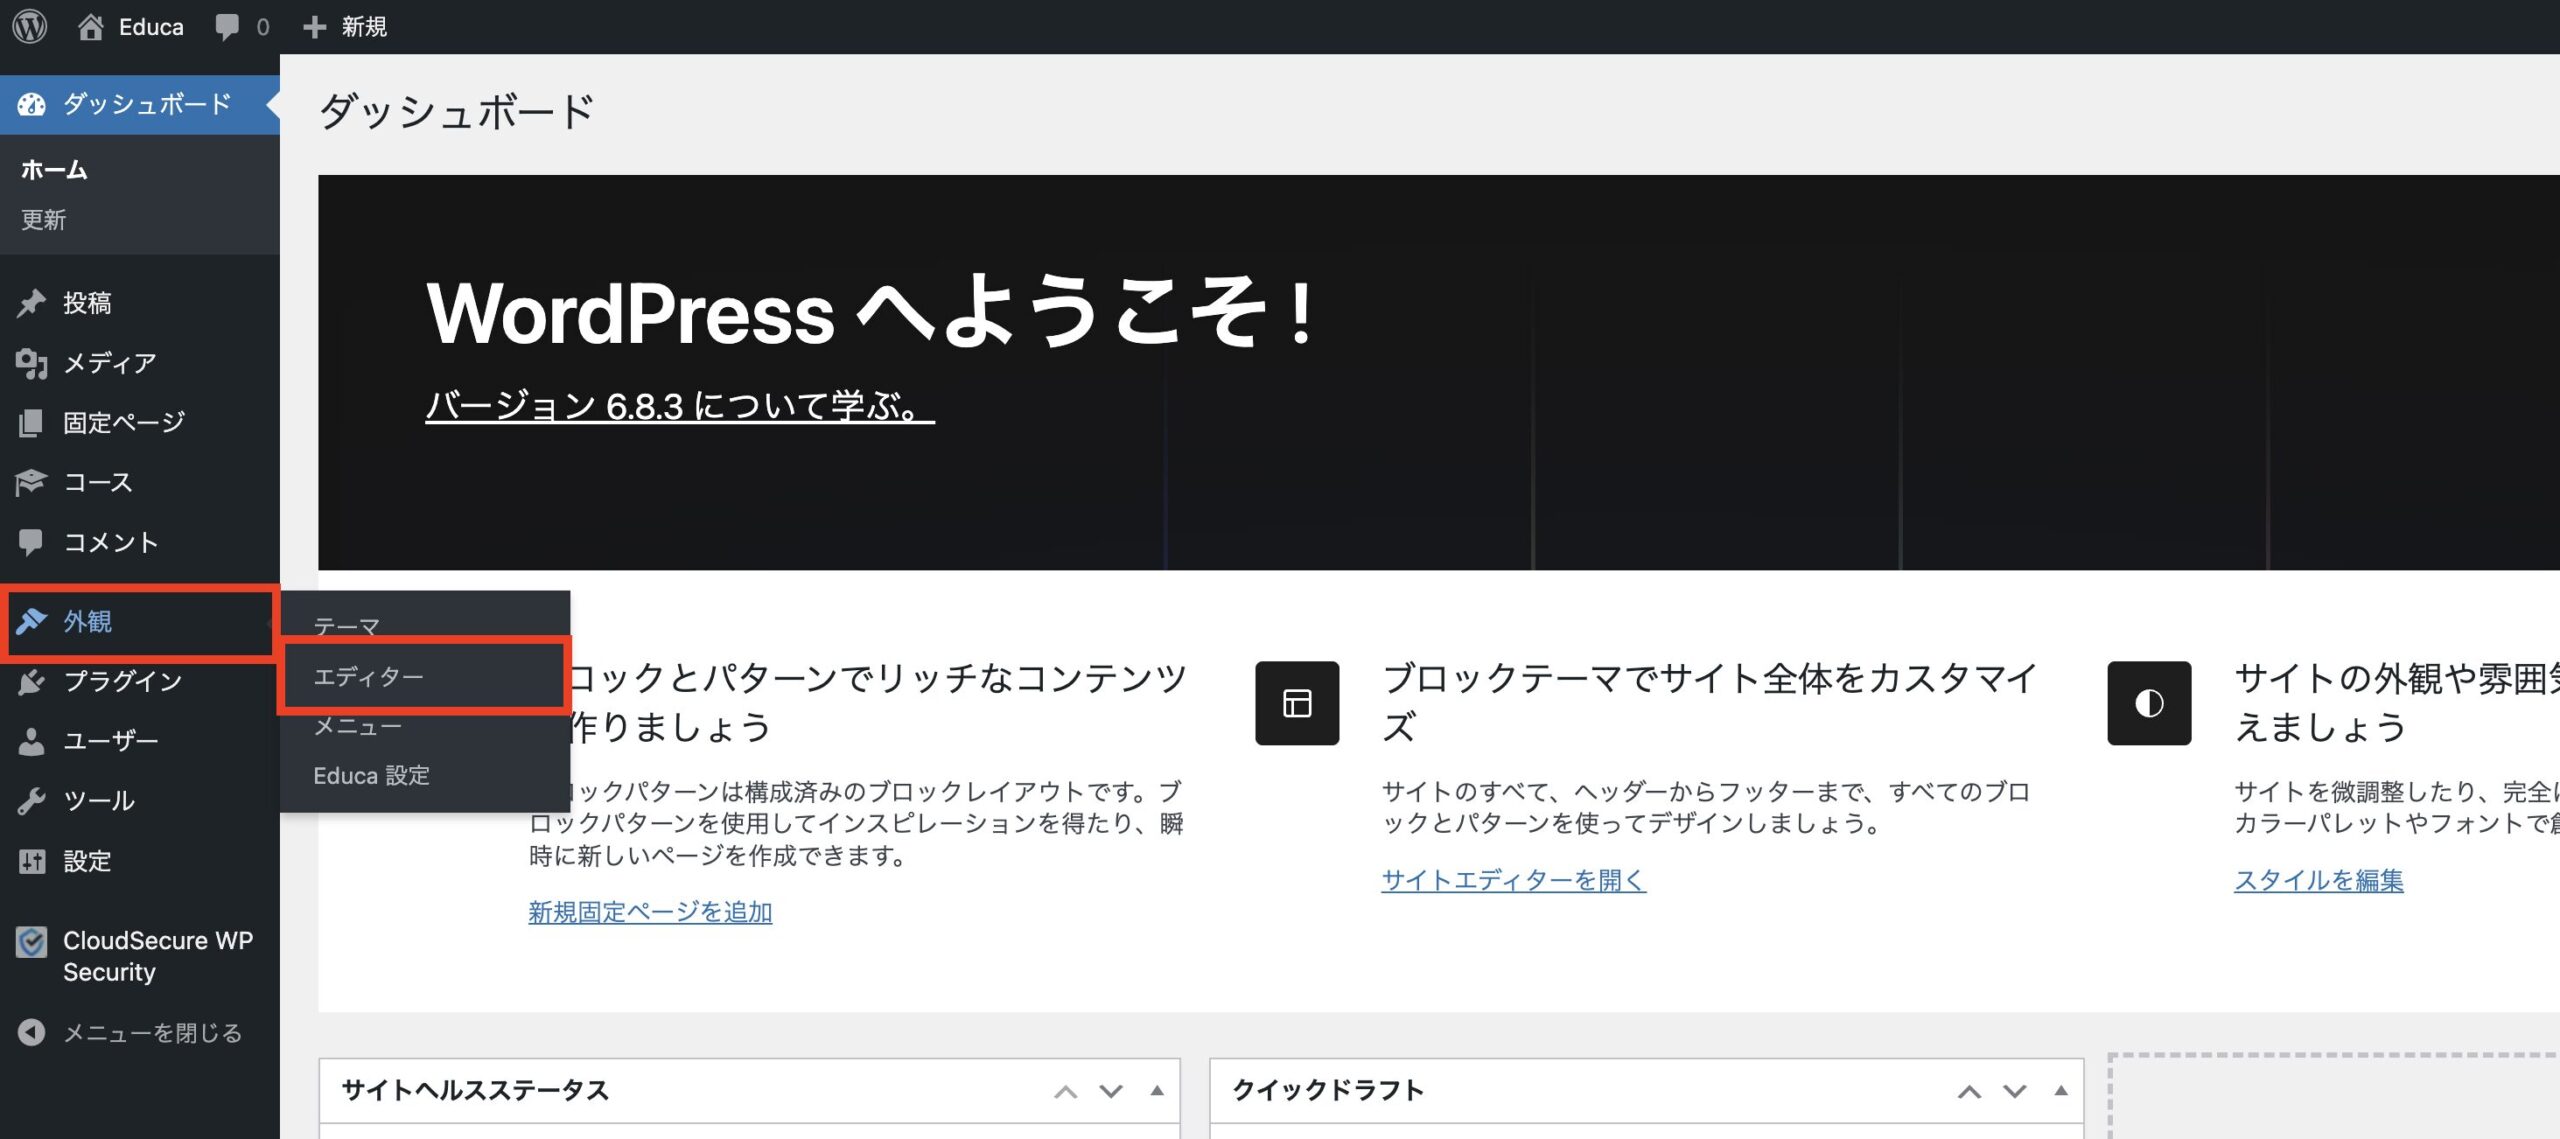Open CloudSecure WP Security menu
This screenshot has height=1139, width=2560.
(157, 956)
